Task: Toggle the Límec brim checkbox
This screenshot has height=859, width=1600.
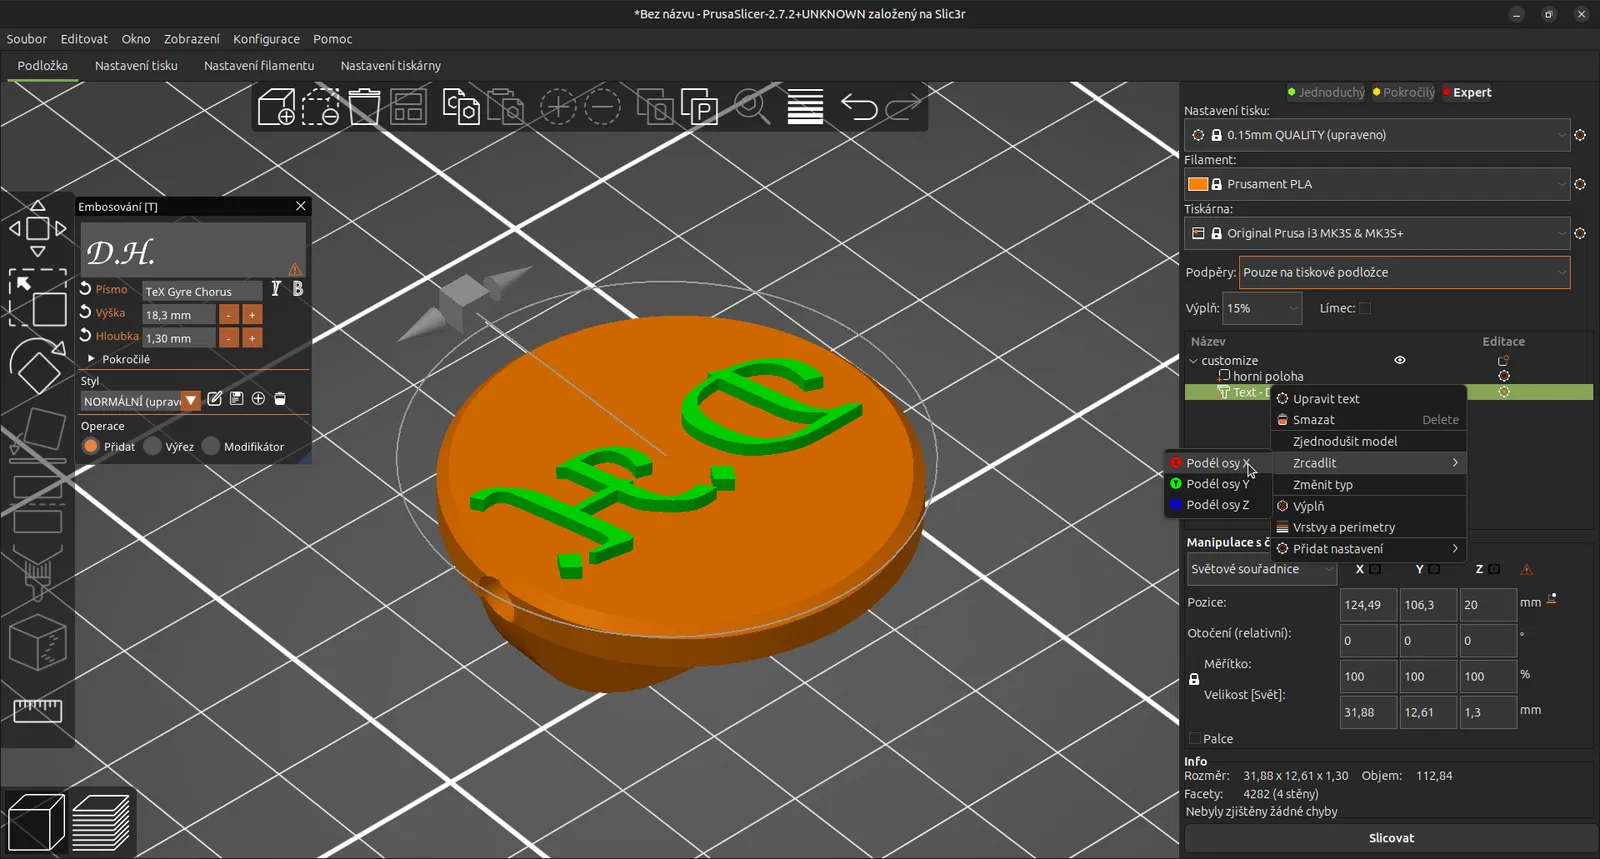Action: pos(1365,308)
